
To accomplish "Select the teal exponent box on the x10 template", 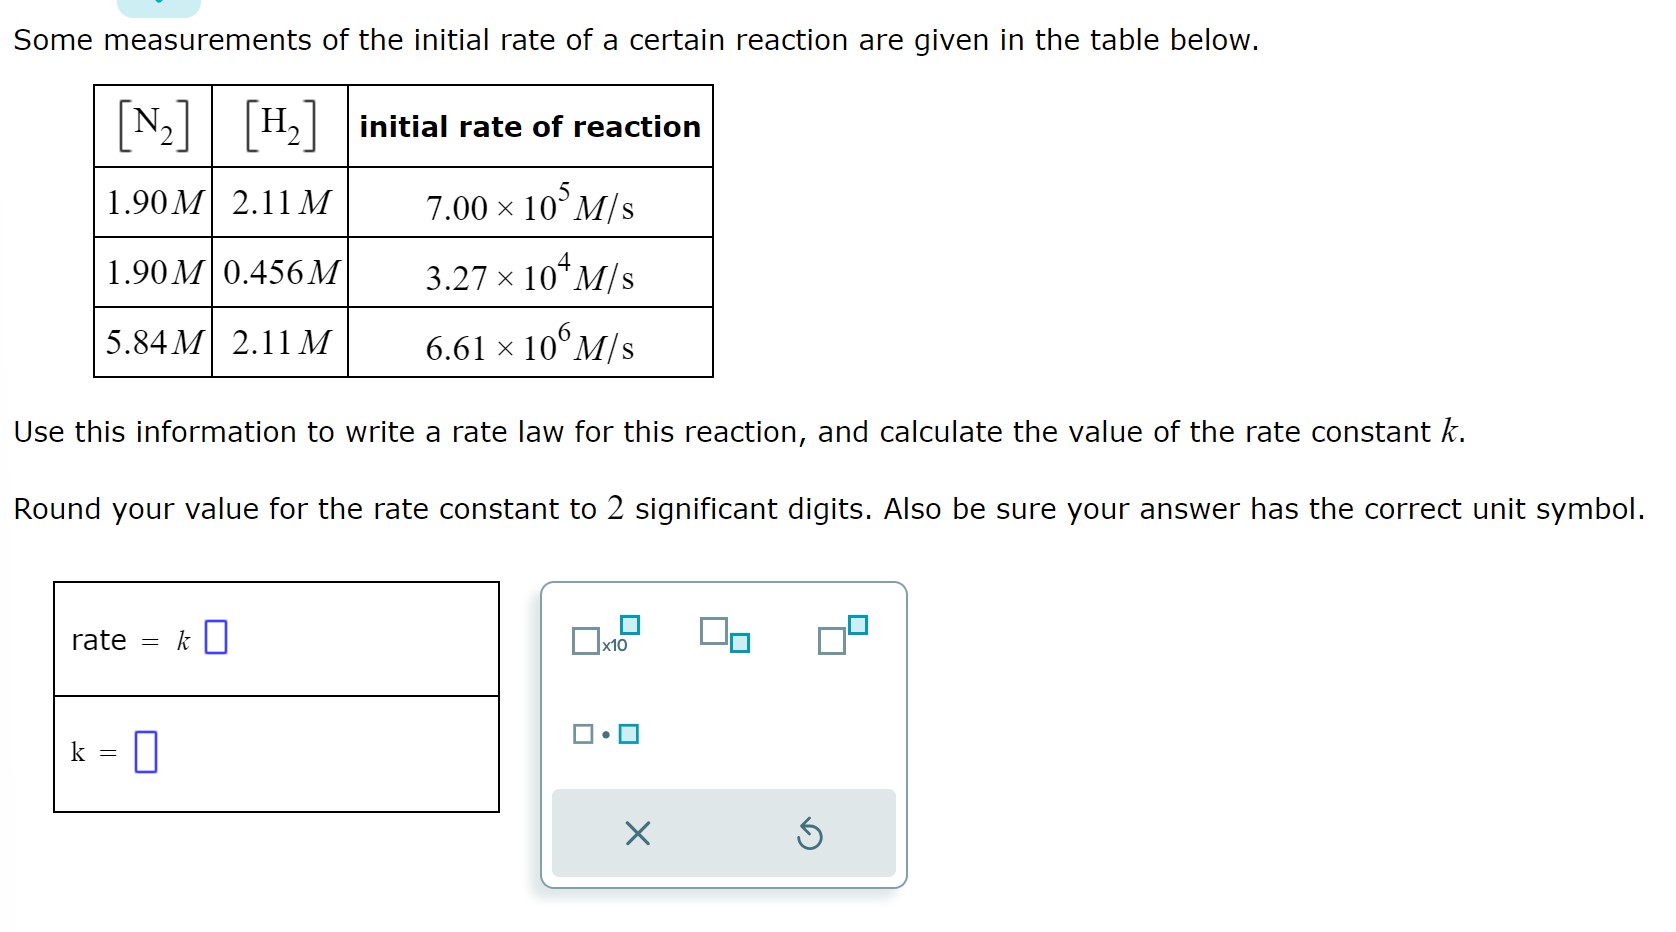I will [629, 623].
